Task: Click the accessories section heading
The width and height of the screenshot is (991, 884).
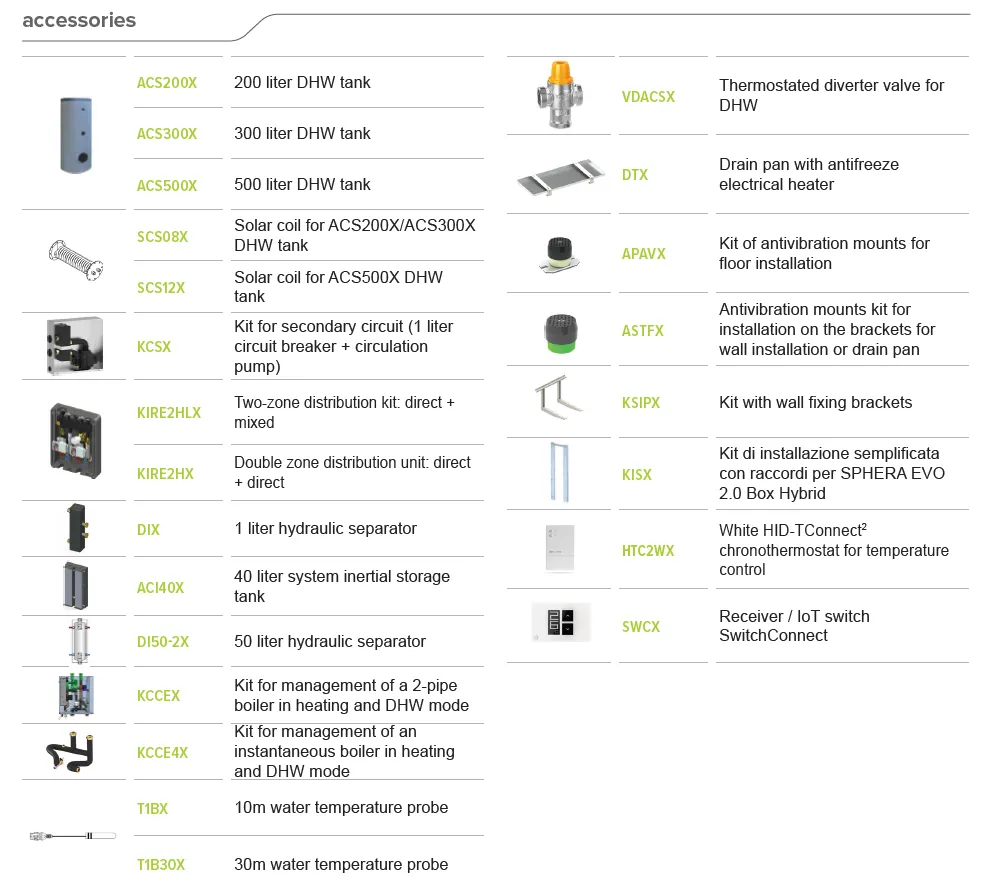Action: pos(79,20)
